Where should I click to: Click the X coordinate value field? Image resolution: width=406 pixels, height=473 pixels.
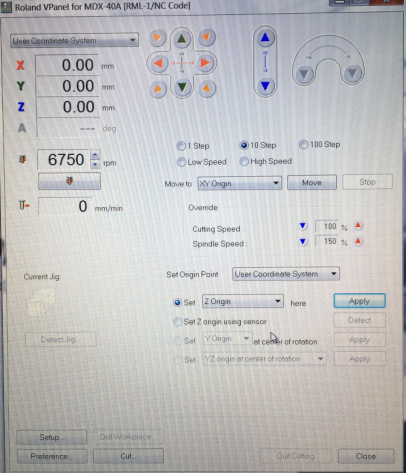pos(67,65)
